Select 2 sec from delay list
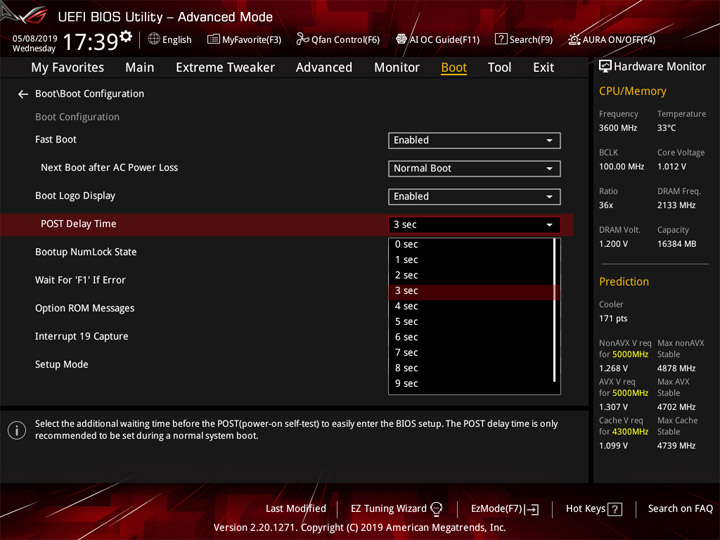The height and width of the screenshot is (540, 720). pyautogui.click(x=471, y=276)
